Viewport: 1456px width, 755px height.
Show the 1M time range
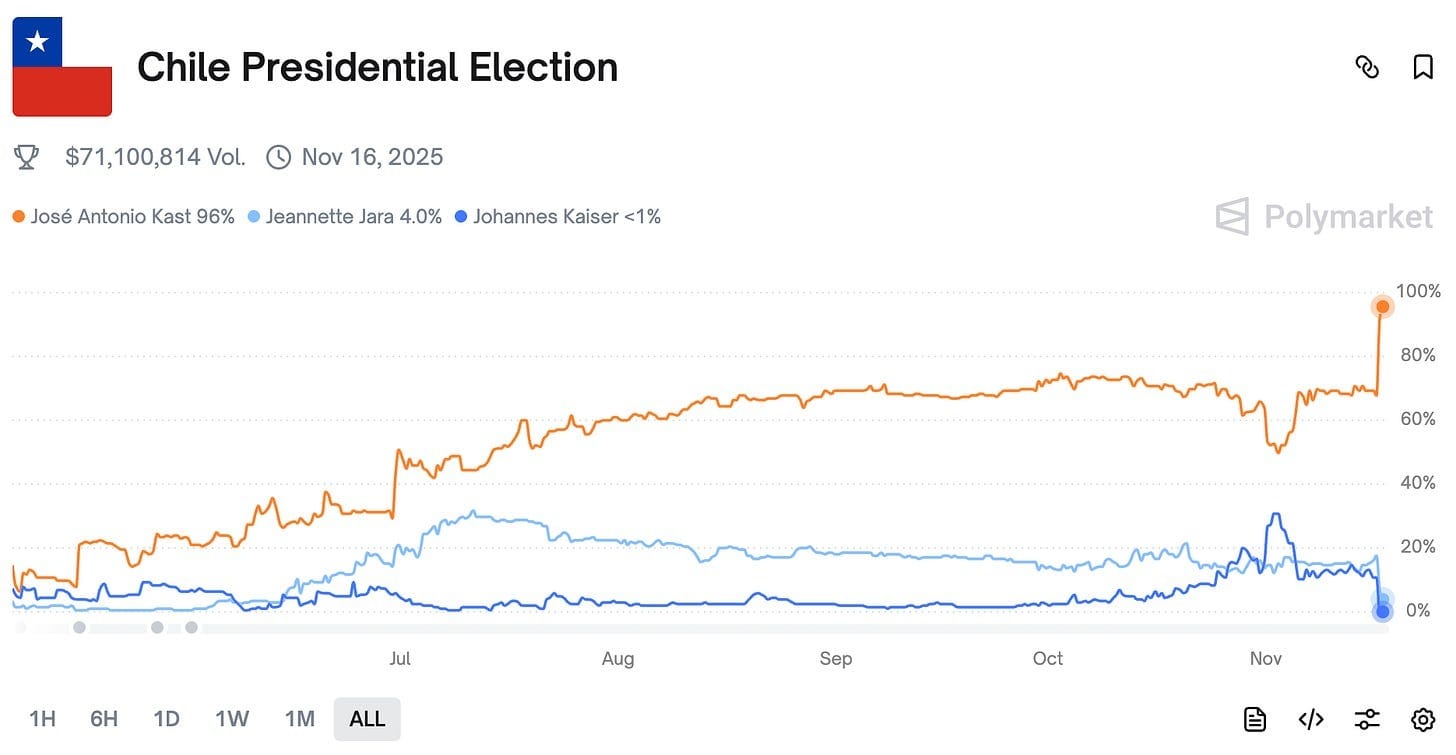pyautogui.click(x=299, y=718)
